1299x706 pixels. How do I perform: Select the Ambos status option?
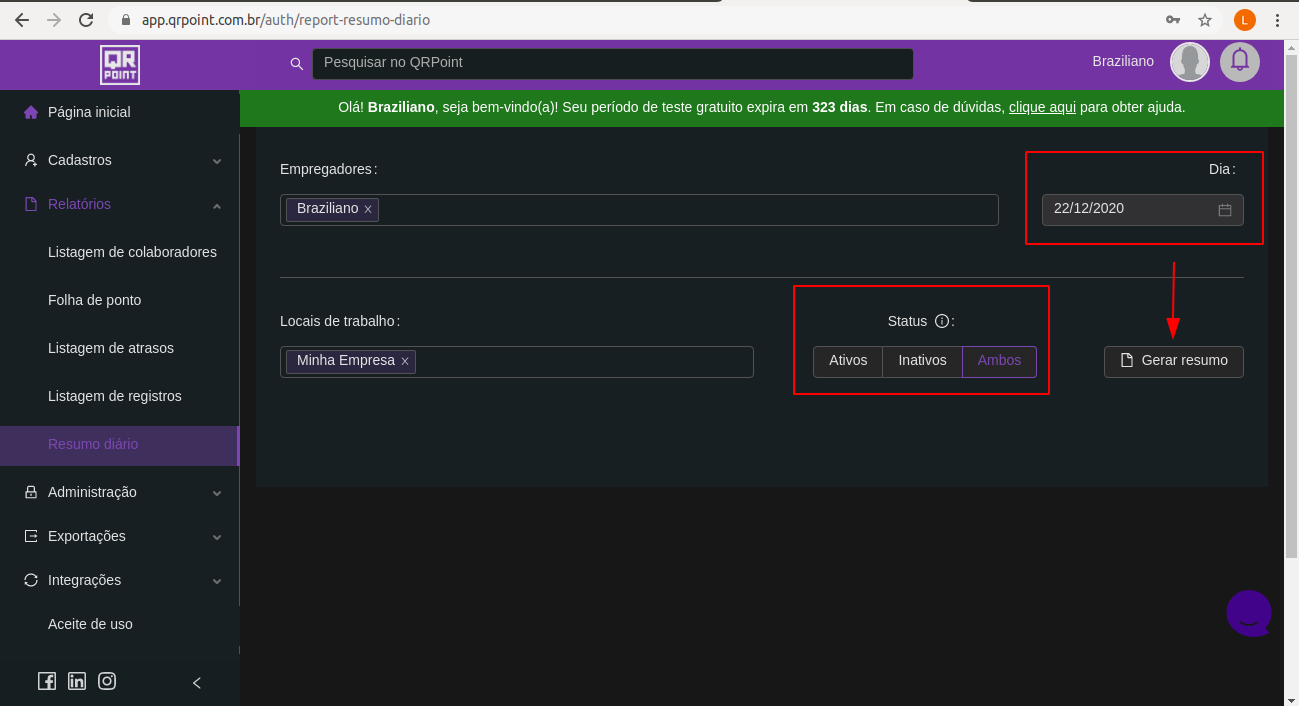pyautogui.click(x=999, y=361)
